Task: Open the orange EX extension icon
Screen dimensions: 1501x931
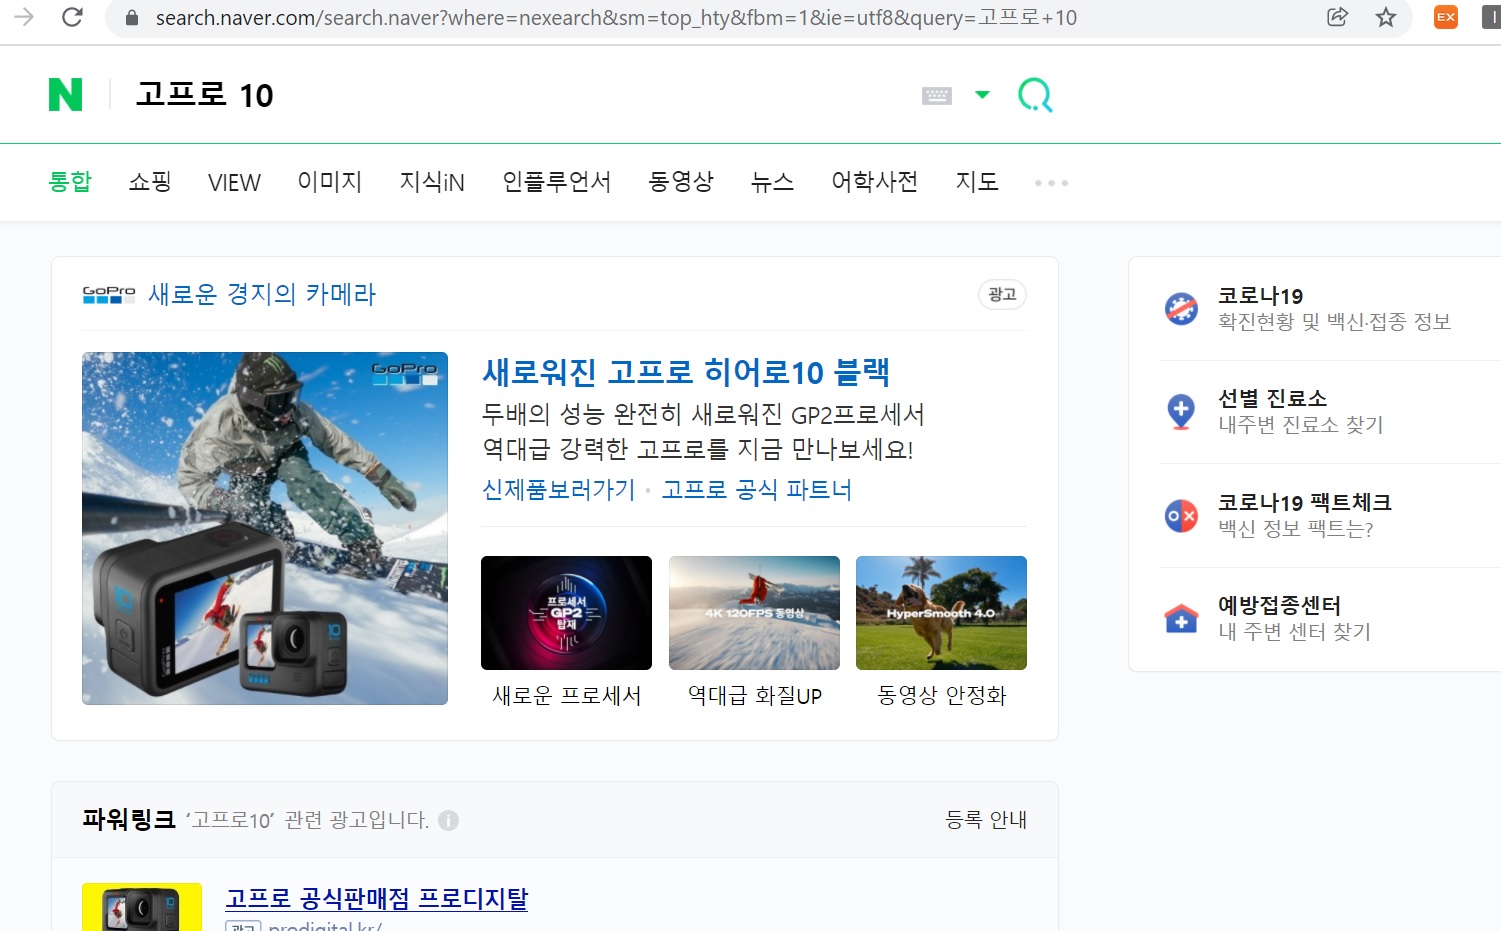Action: (1446, 17)
